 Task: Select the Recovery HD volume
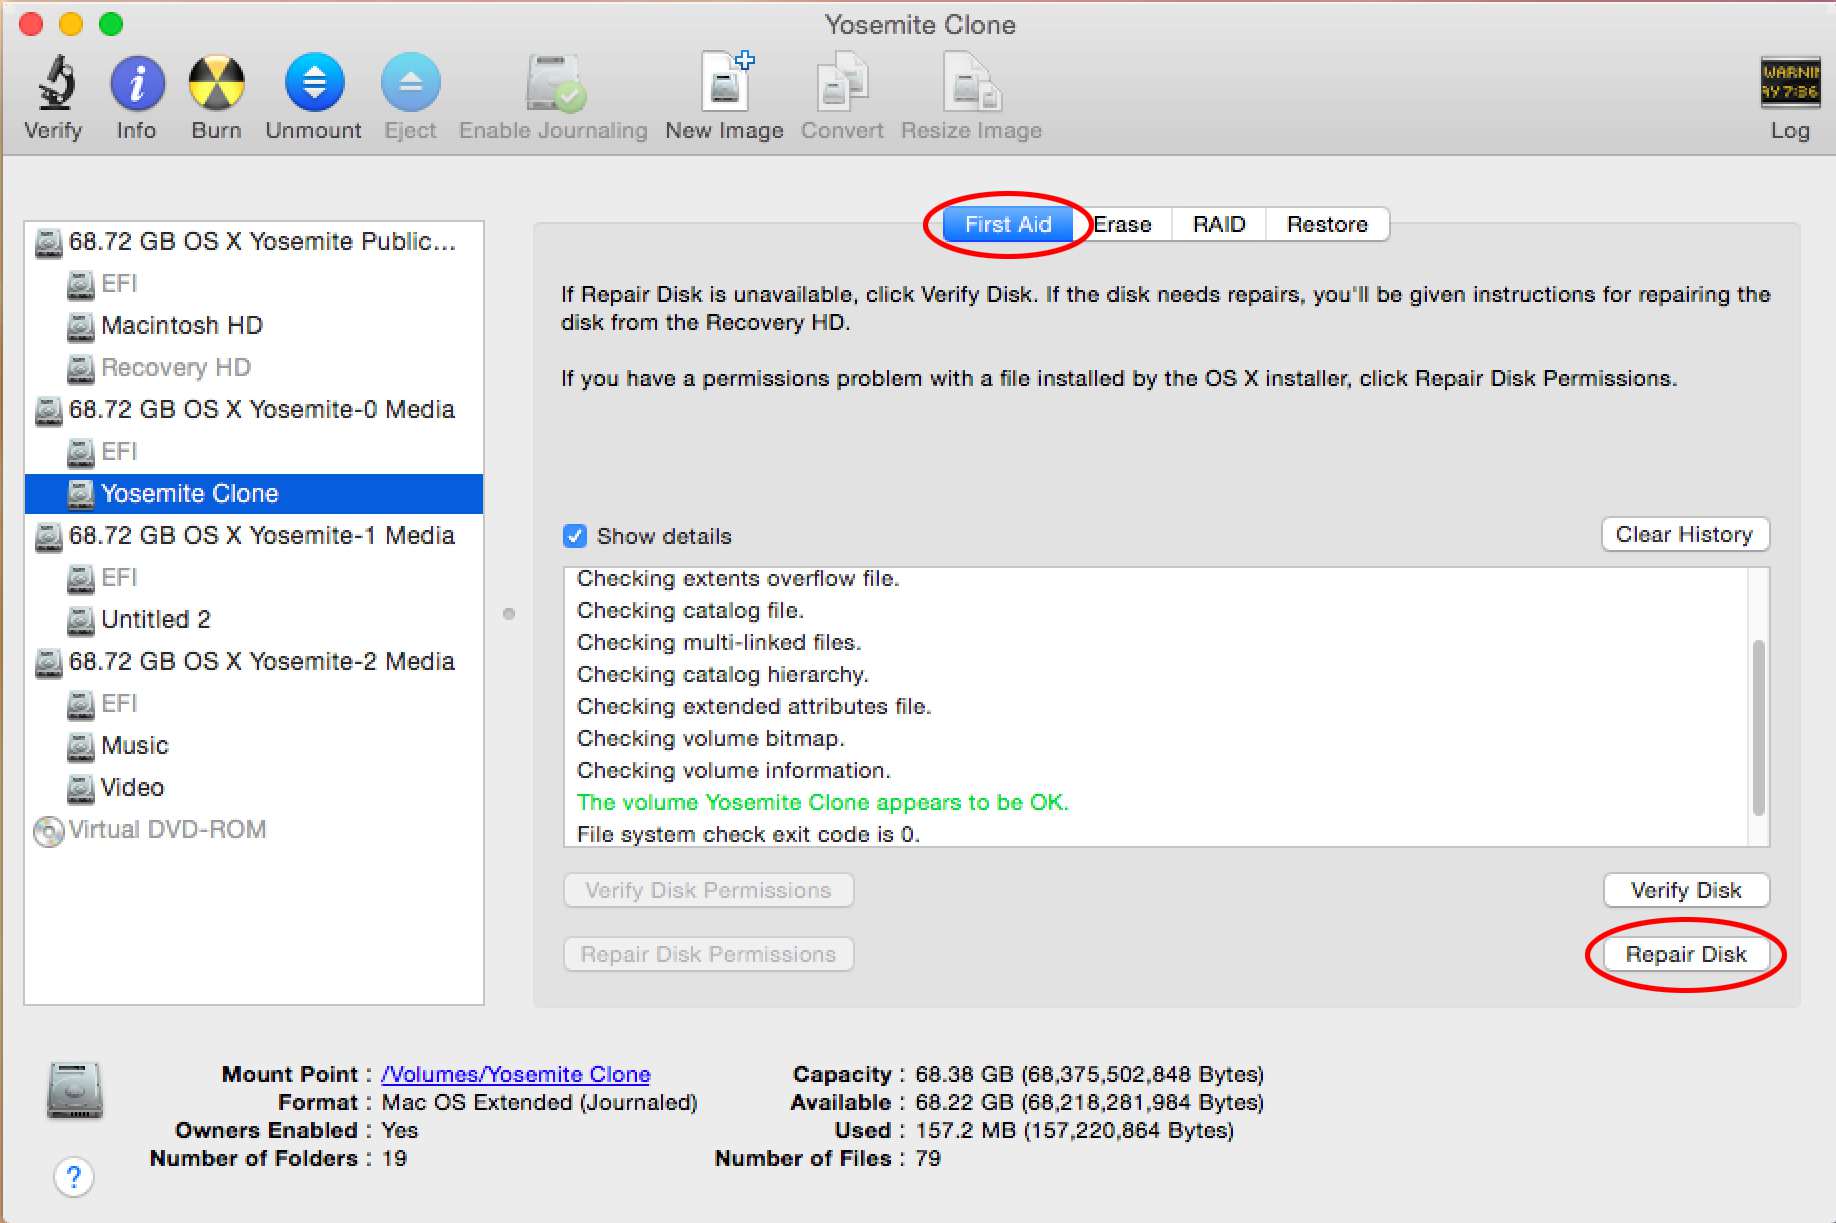(x=254, y=368)
